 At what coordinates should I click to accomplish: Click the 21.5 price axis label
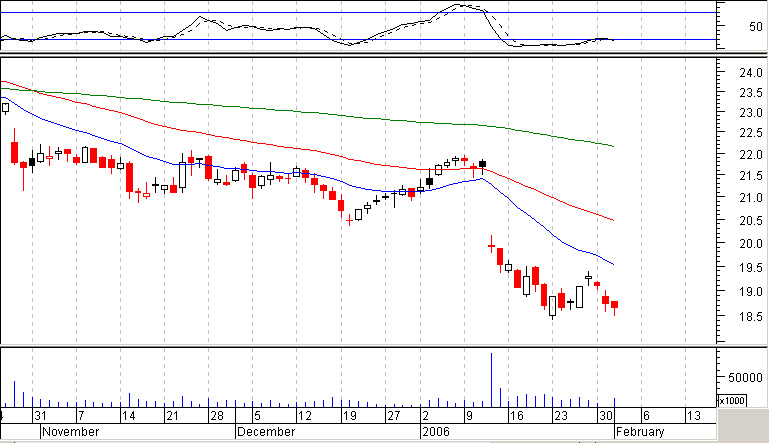751,176
